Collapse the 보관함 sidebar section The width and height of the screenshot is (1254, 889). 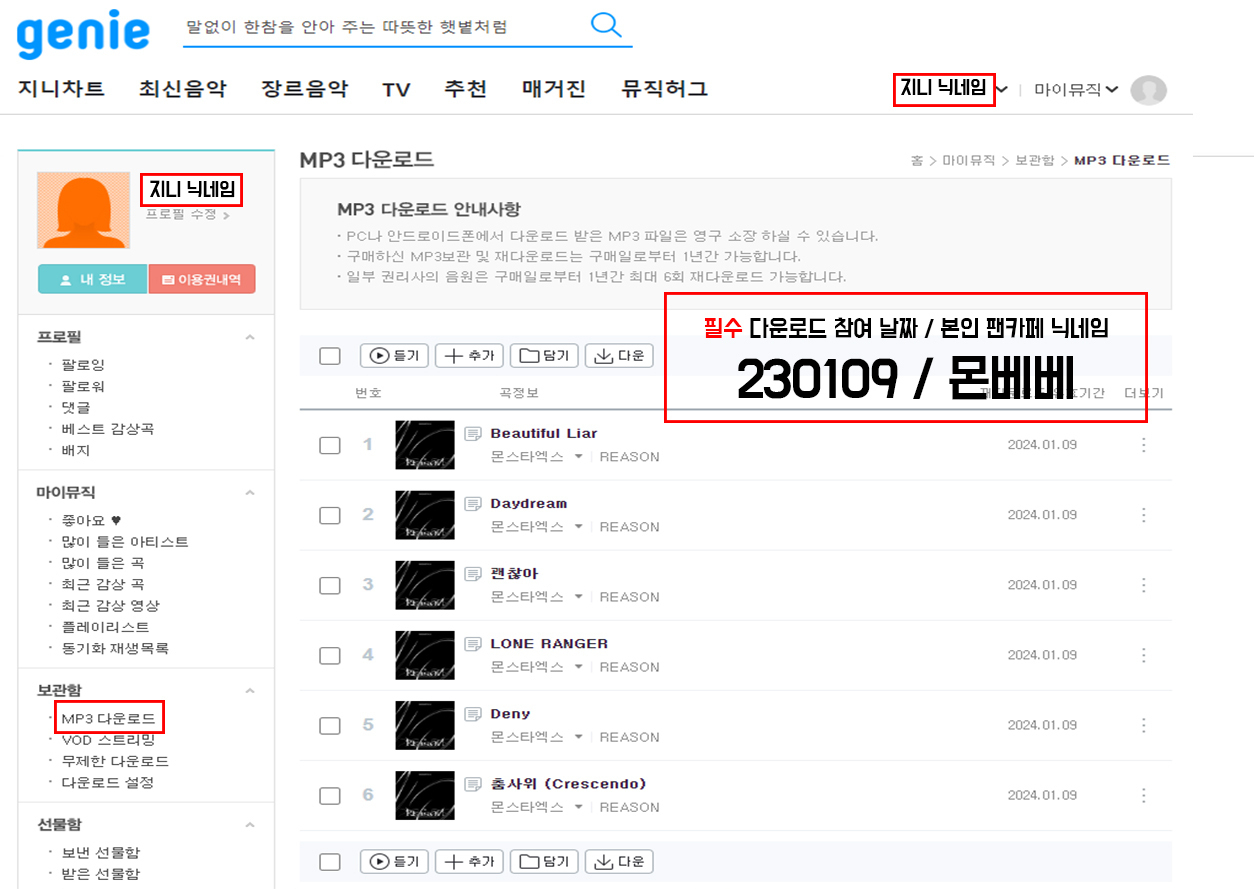tap(250, 690)
